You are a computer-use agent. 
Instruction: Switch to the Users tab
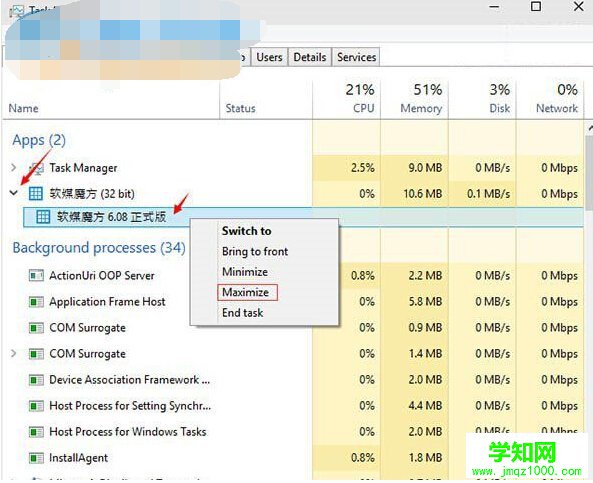pyautogui.click(x=269, y=57)
